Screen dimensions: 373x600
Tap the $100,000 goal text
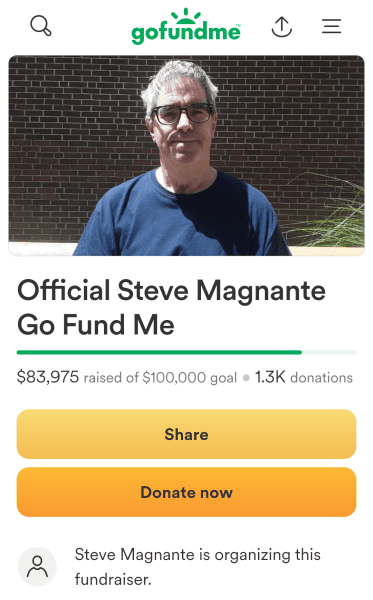click(189, 378)
